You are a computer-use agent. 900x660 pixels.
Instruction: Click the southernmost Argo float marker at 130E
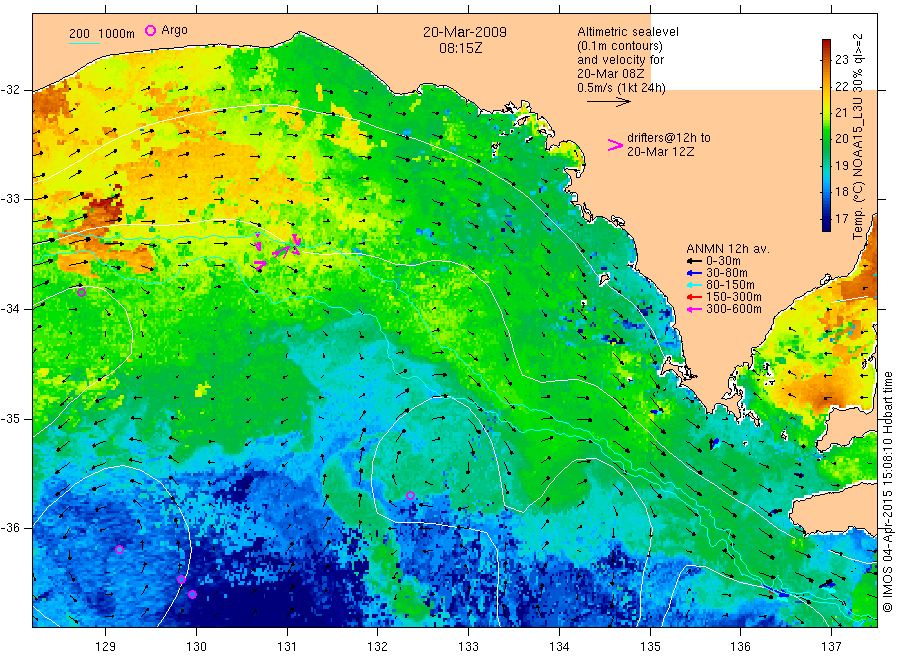click(192, 595)
